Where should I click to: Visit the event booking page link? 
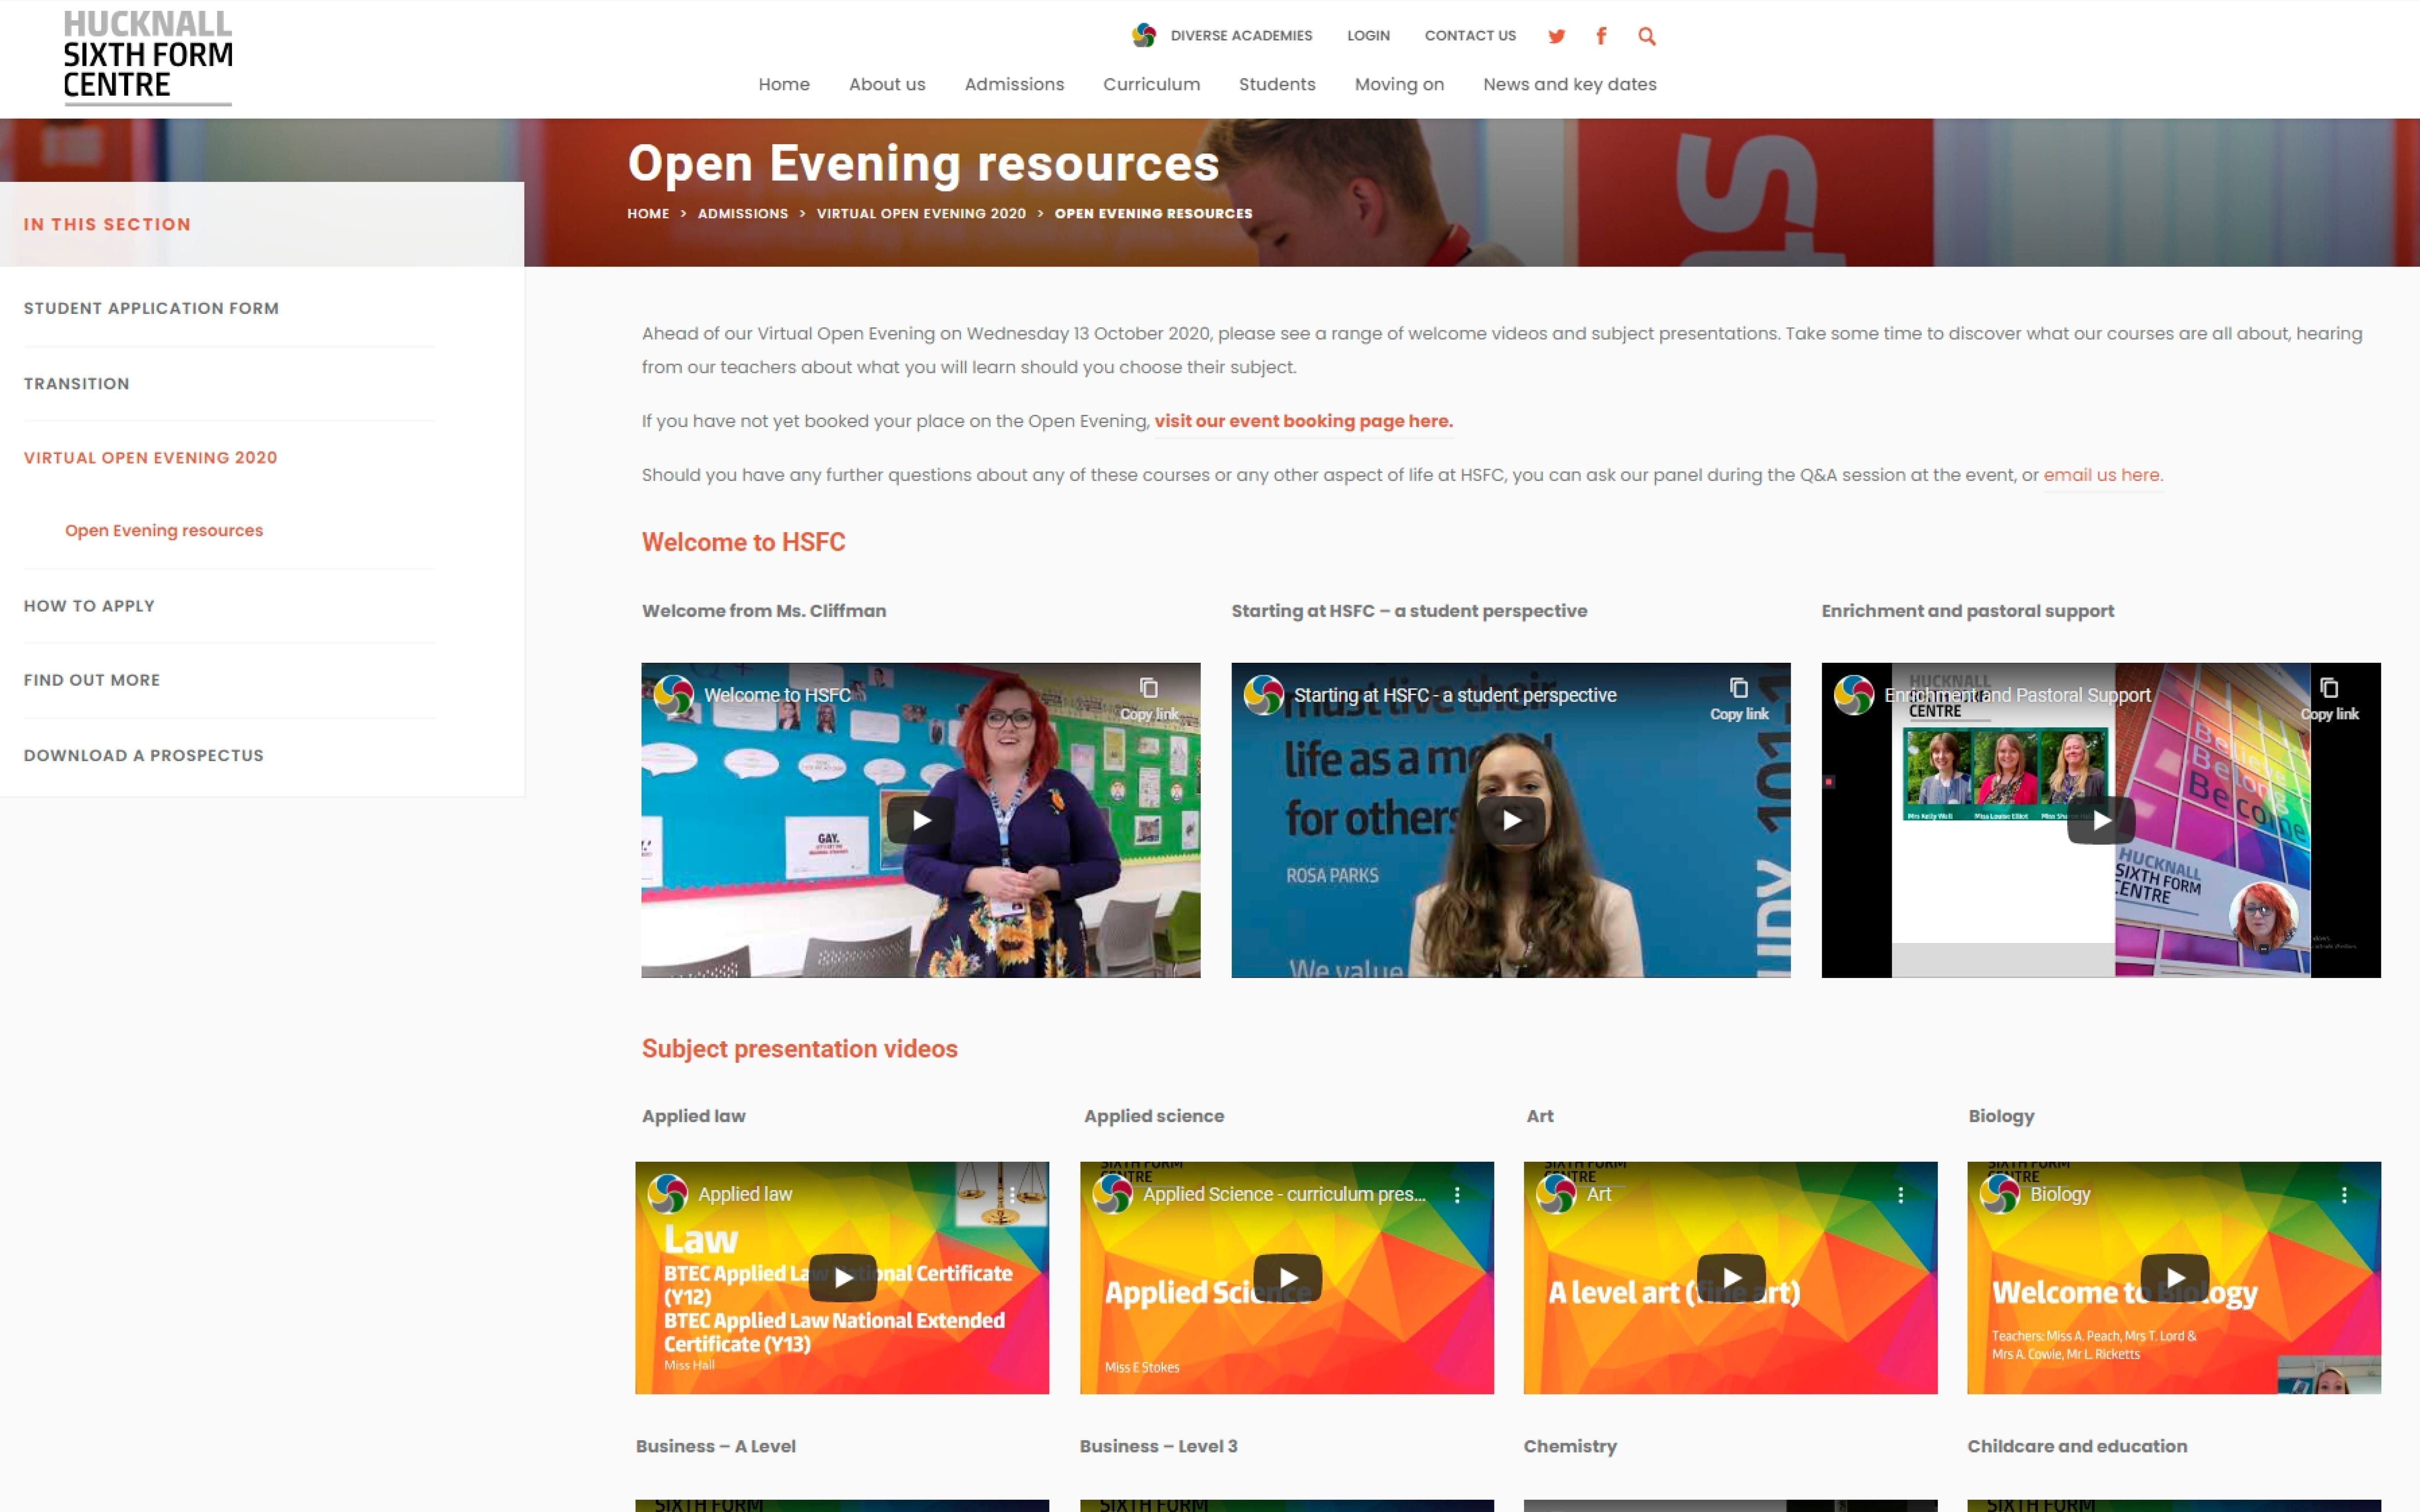1303,421
